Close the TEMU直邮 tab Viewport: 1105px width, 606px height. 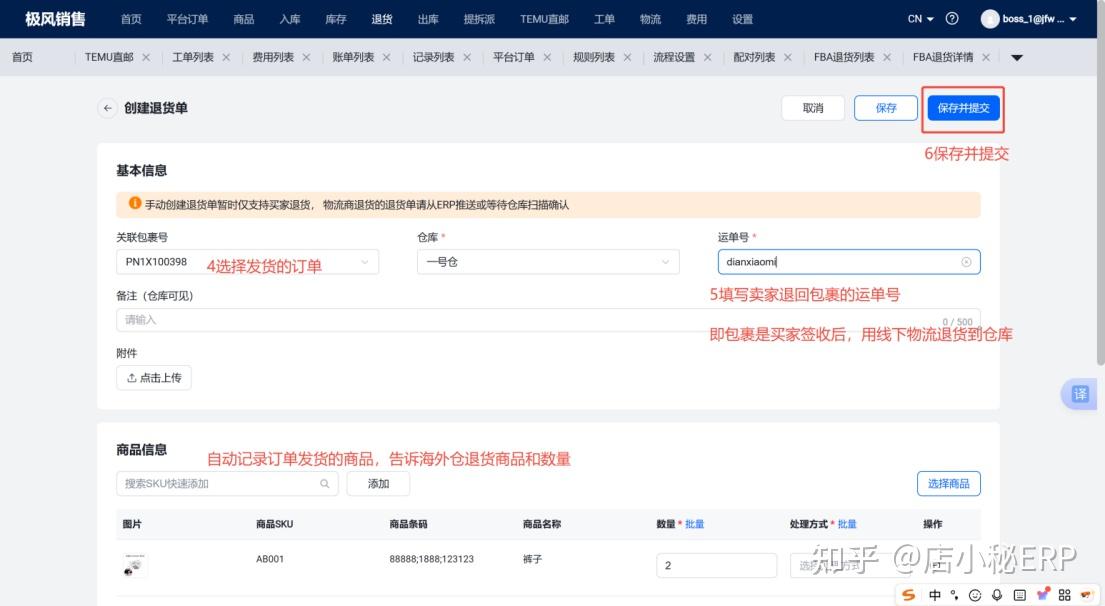coord(146,57)
